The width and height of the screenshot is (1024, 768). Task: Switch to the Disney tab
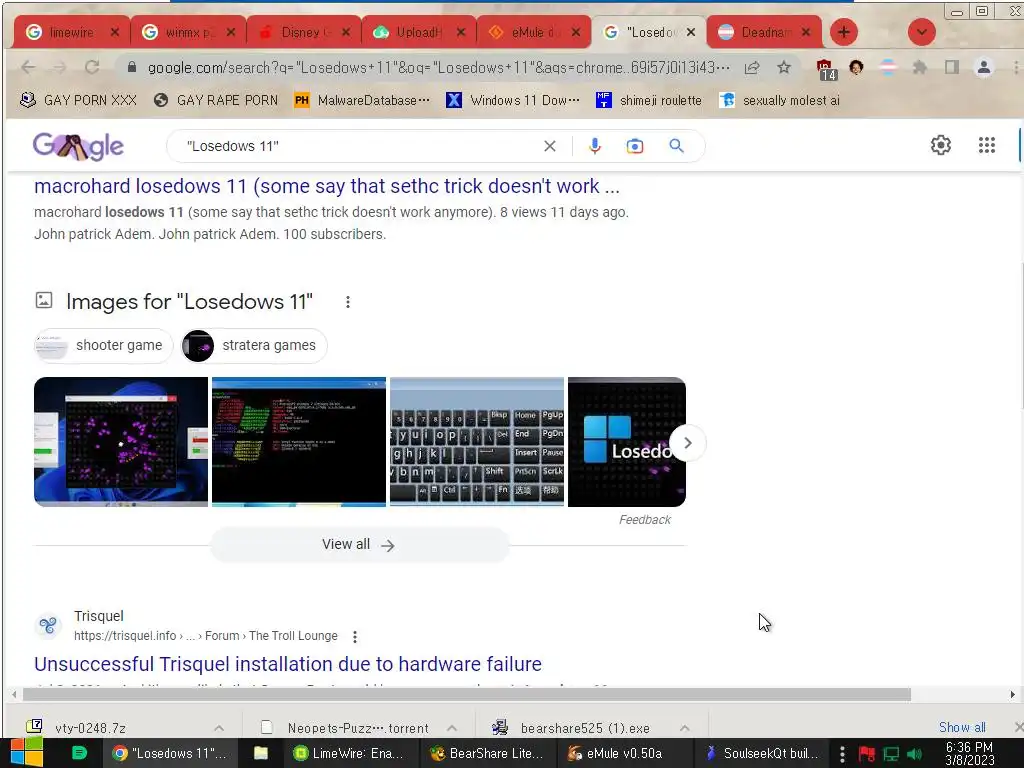[x=304, y=32]
